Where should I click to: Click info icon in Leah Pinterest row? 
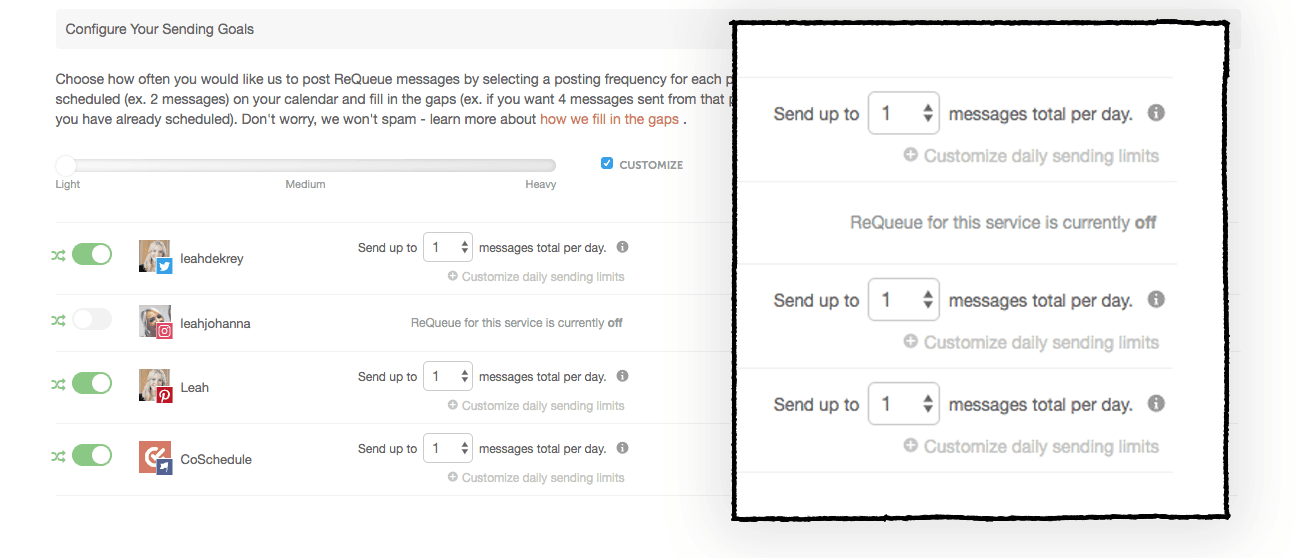coord(622,377)
